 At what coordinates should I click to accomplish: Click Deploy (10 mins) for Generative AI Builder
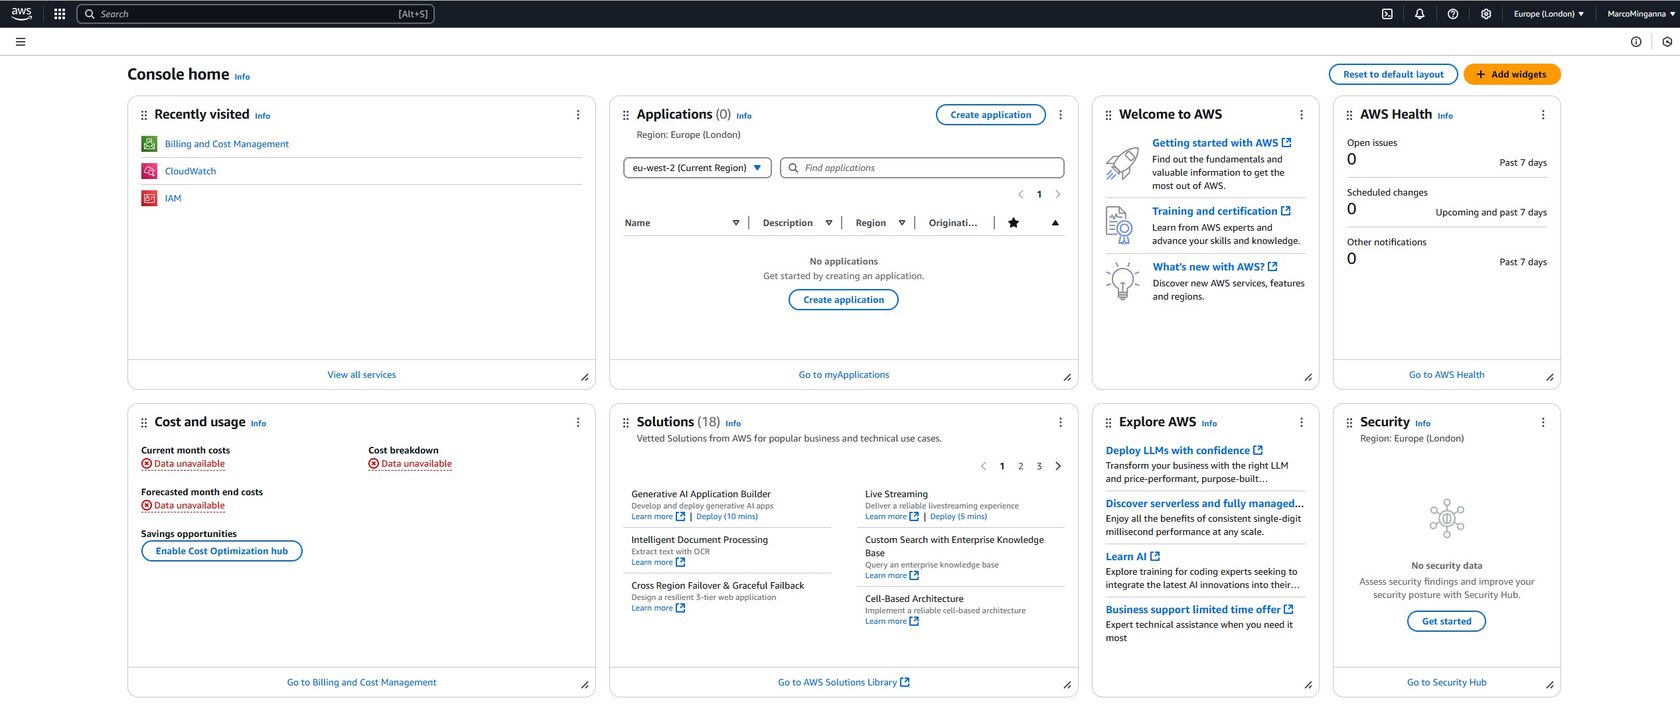click(x=727, y=517)
